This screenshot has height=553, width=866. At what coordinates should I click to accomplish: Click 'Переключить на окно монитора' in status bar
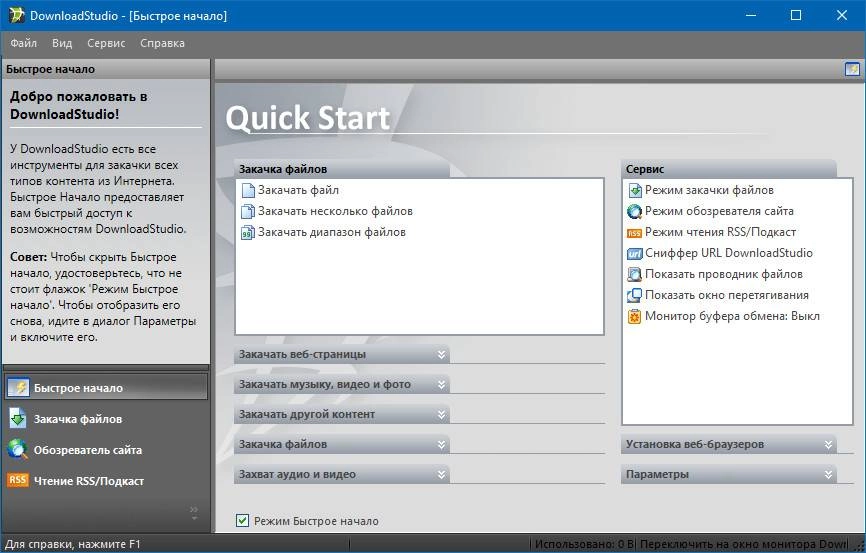[x=743, y=544]
